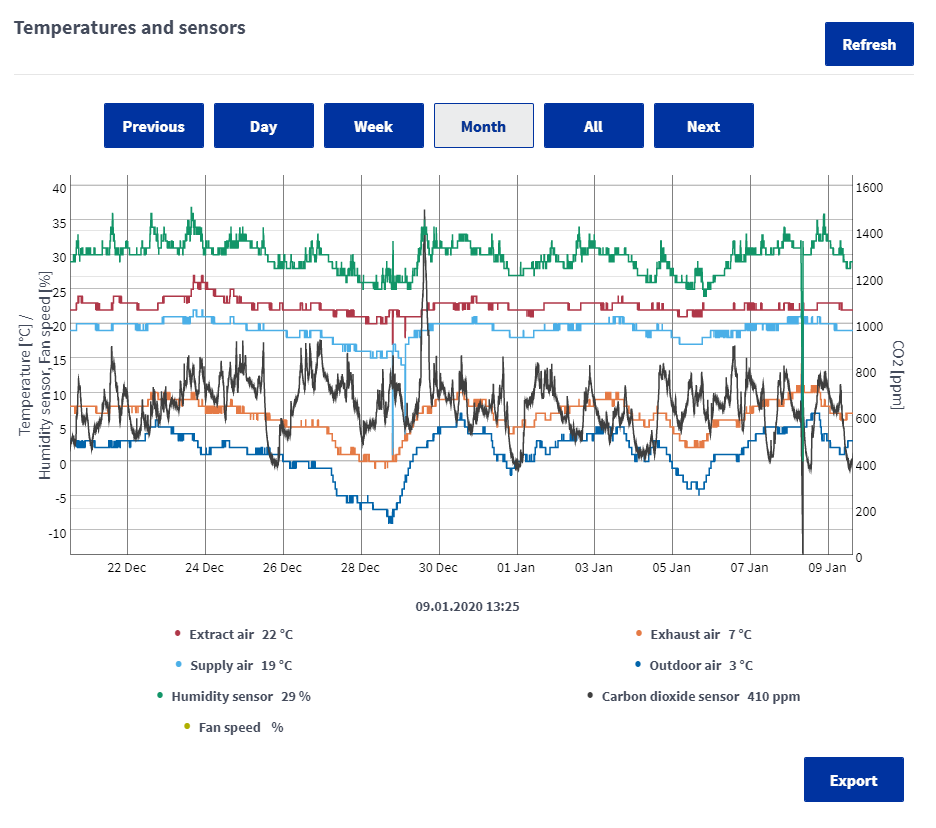Go to the Previous time period

point(153,126)
